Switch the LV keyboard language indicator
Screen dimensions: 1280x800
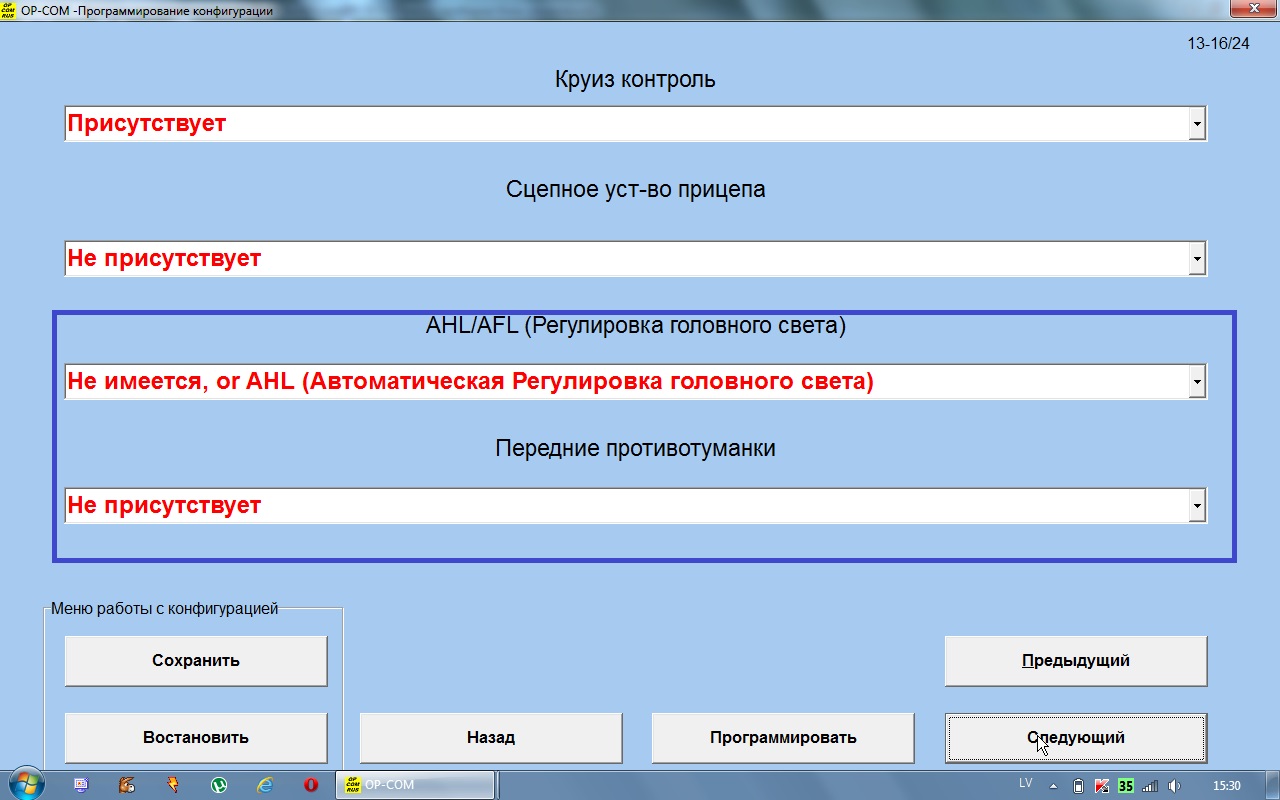click(1025, 784)
